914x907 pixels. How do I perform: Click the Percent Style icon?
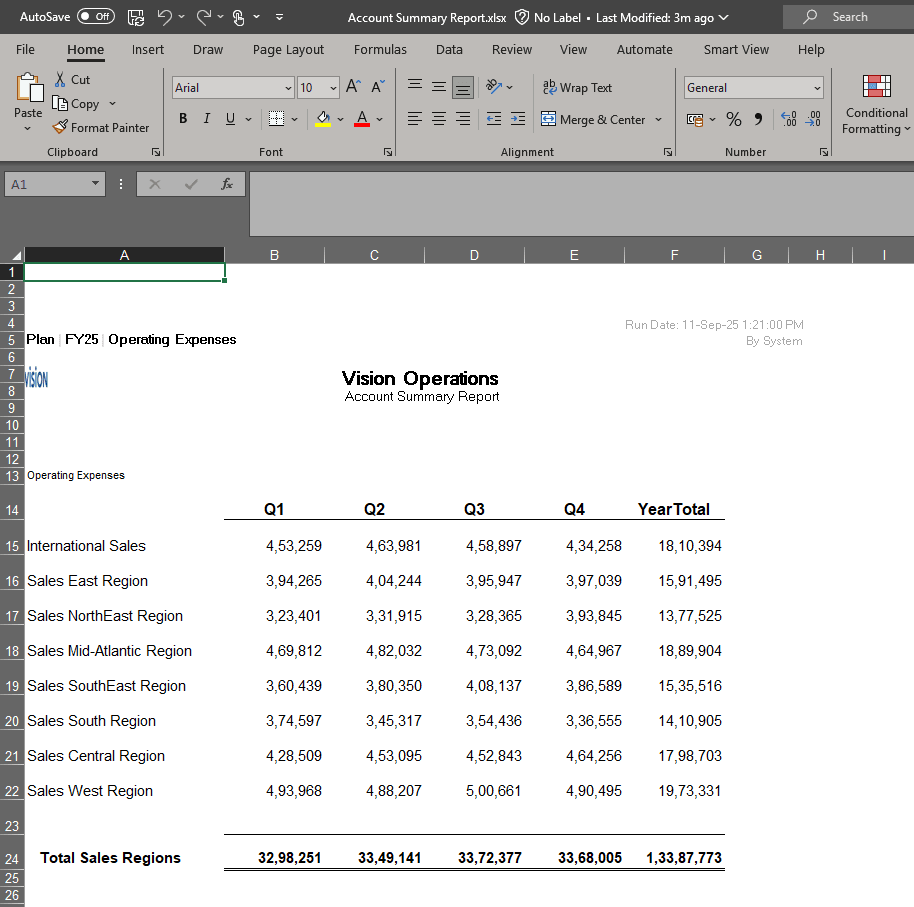734,119
